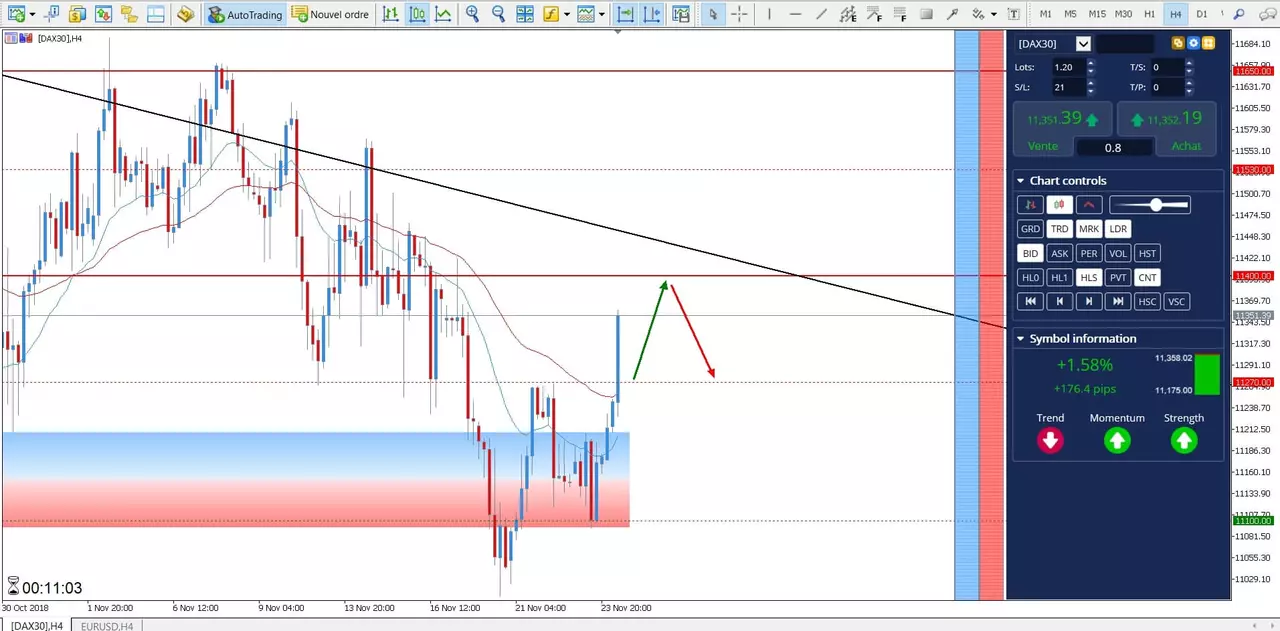Open the templates icon

click(586, 14)
